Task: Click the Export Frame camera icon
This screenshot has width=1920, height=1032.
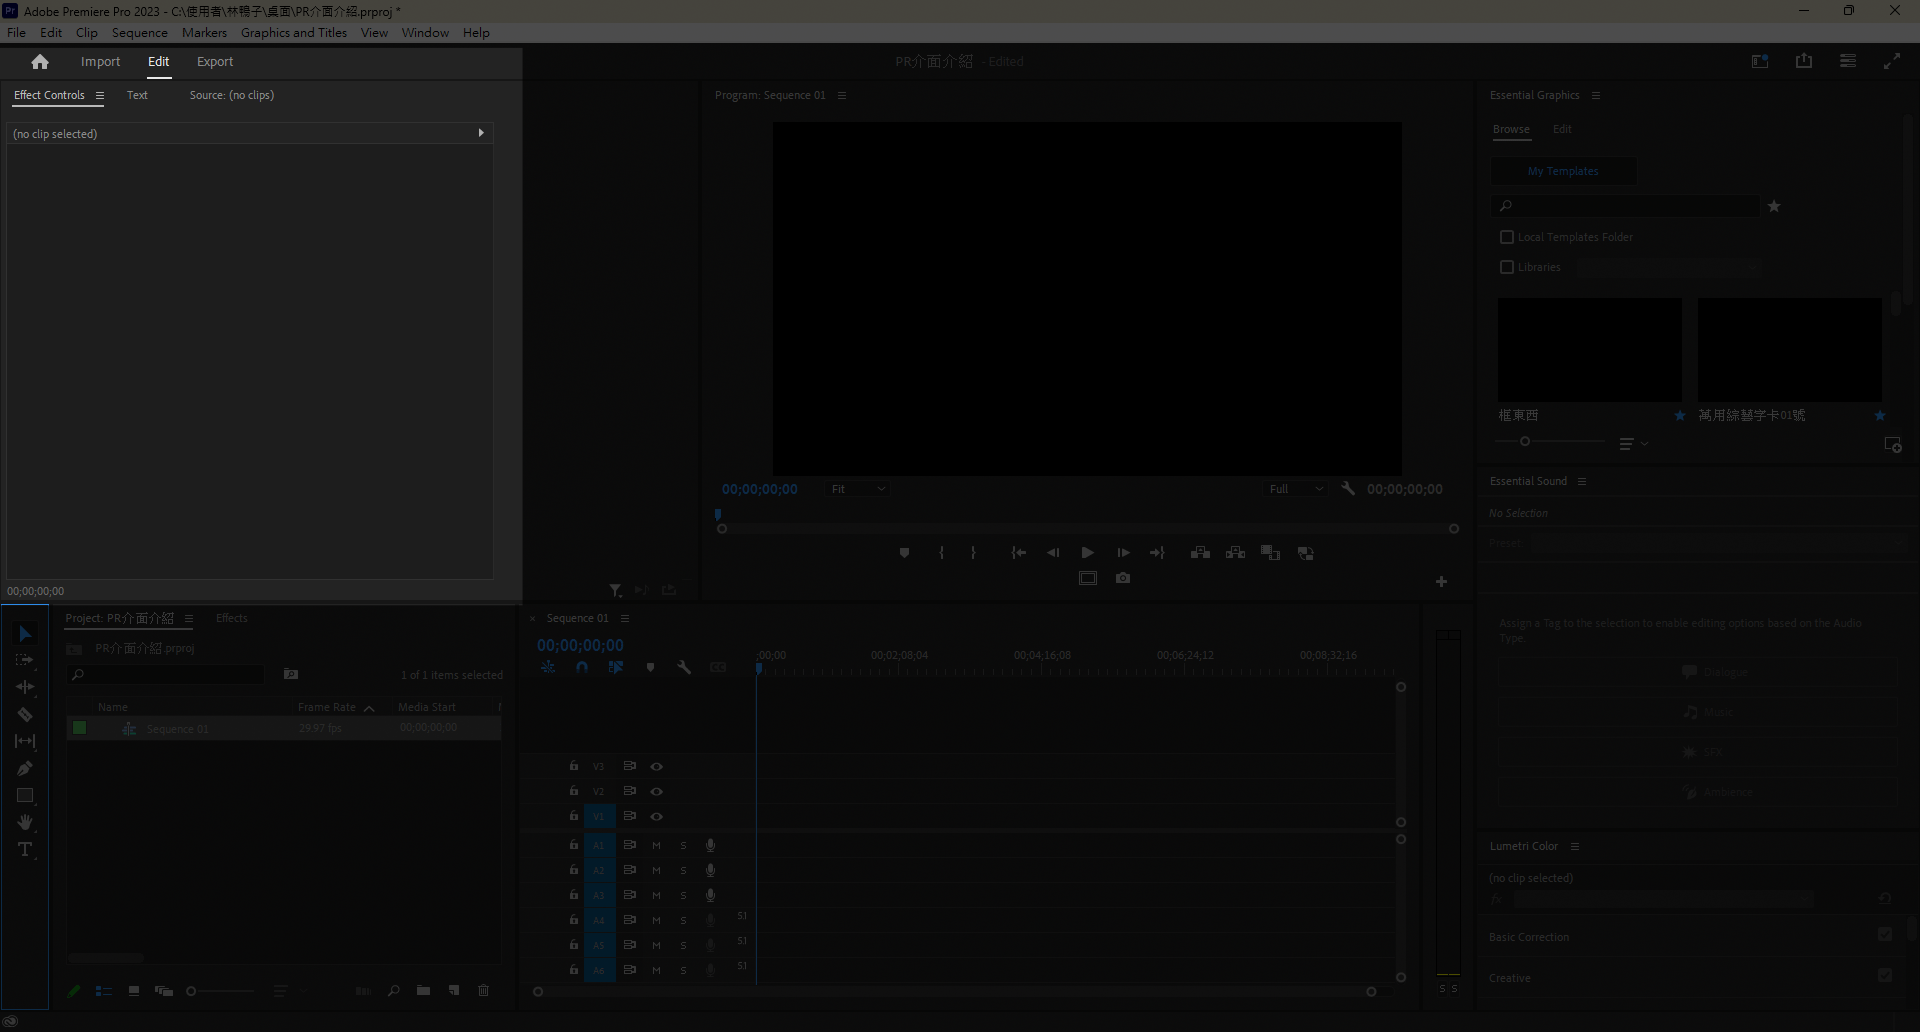Action: [1123, 578]
